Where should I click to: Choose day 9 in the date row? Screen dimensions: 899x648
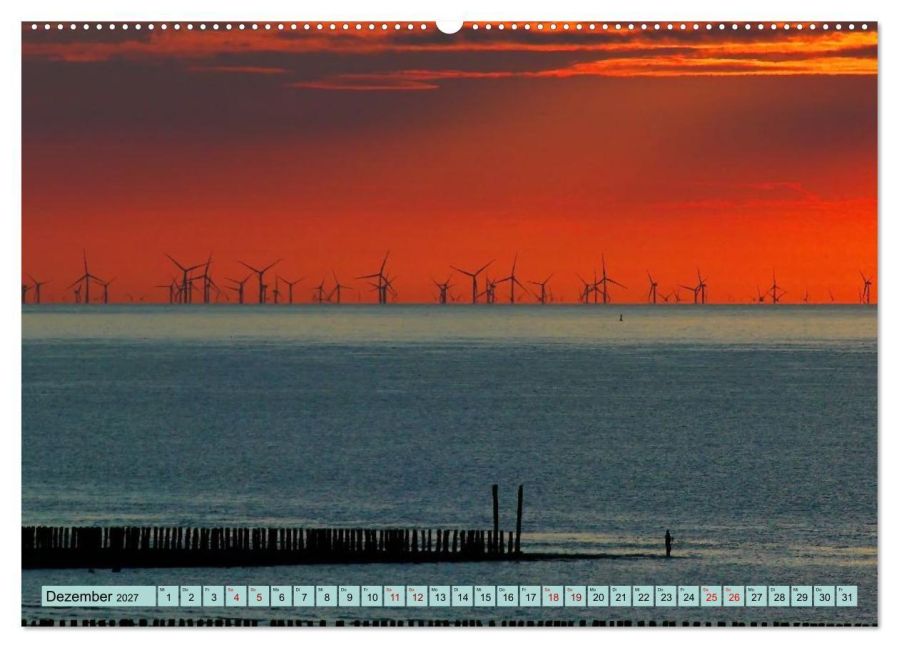click(350, 596)
